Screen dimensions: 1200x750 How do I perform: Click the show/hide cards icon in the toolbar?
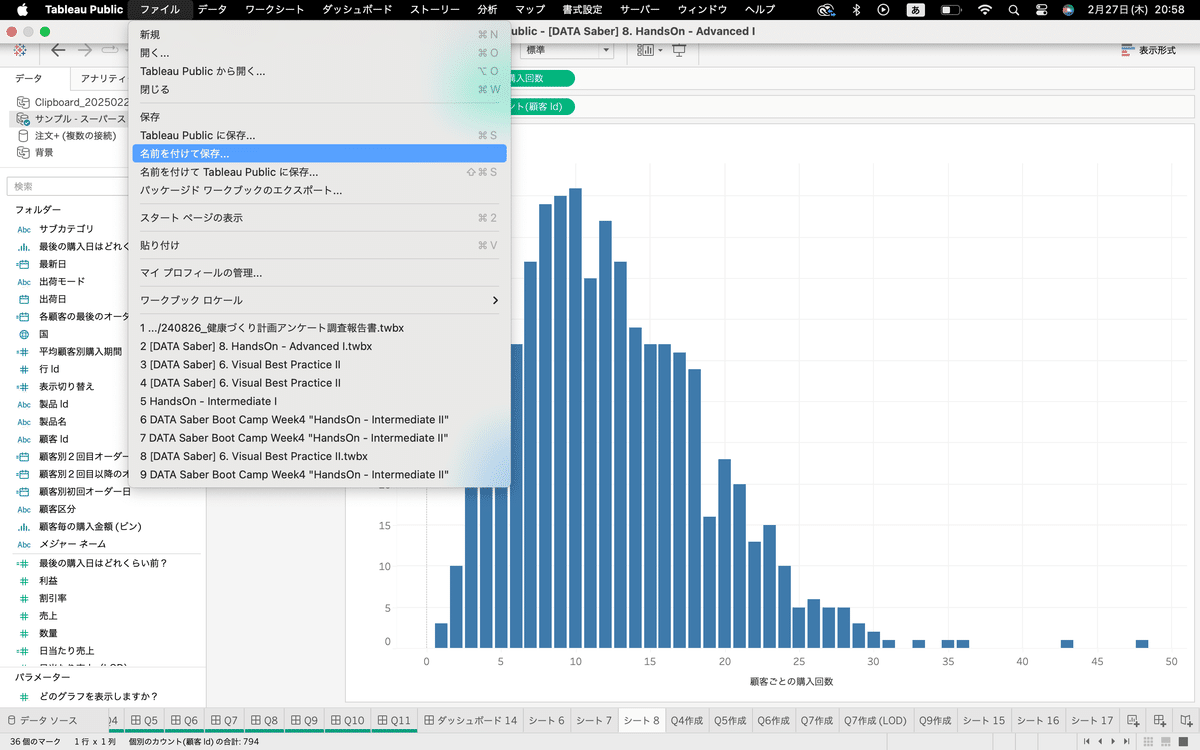pyautogui.click(x=645, y=49)
